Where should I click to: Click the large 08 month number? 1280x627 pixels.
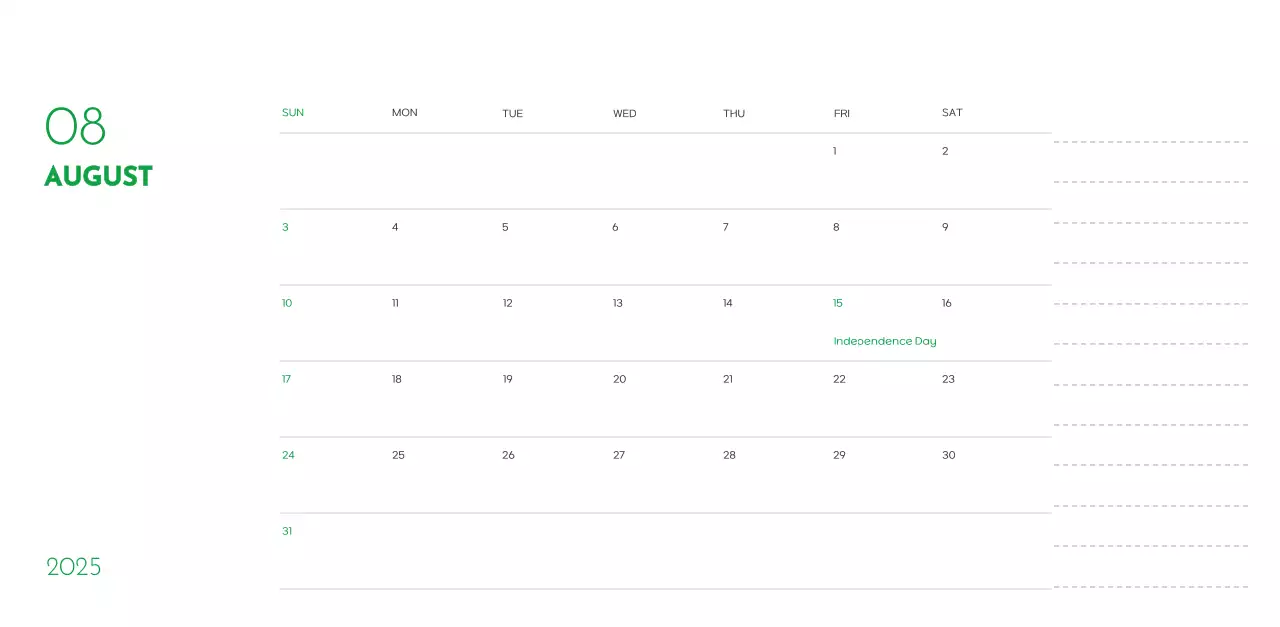pyautogui.click(x=75, y=126)
